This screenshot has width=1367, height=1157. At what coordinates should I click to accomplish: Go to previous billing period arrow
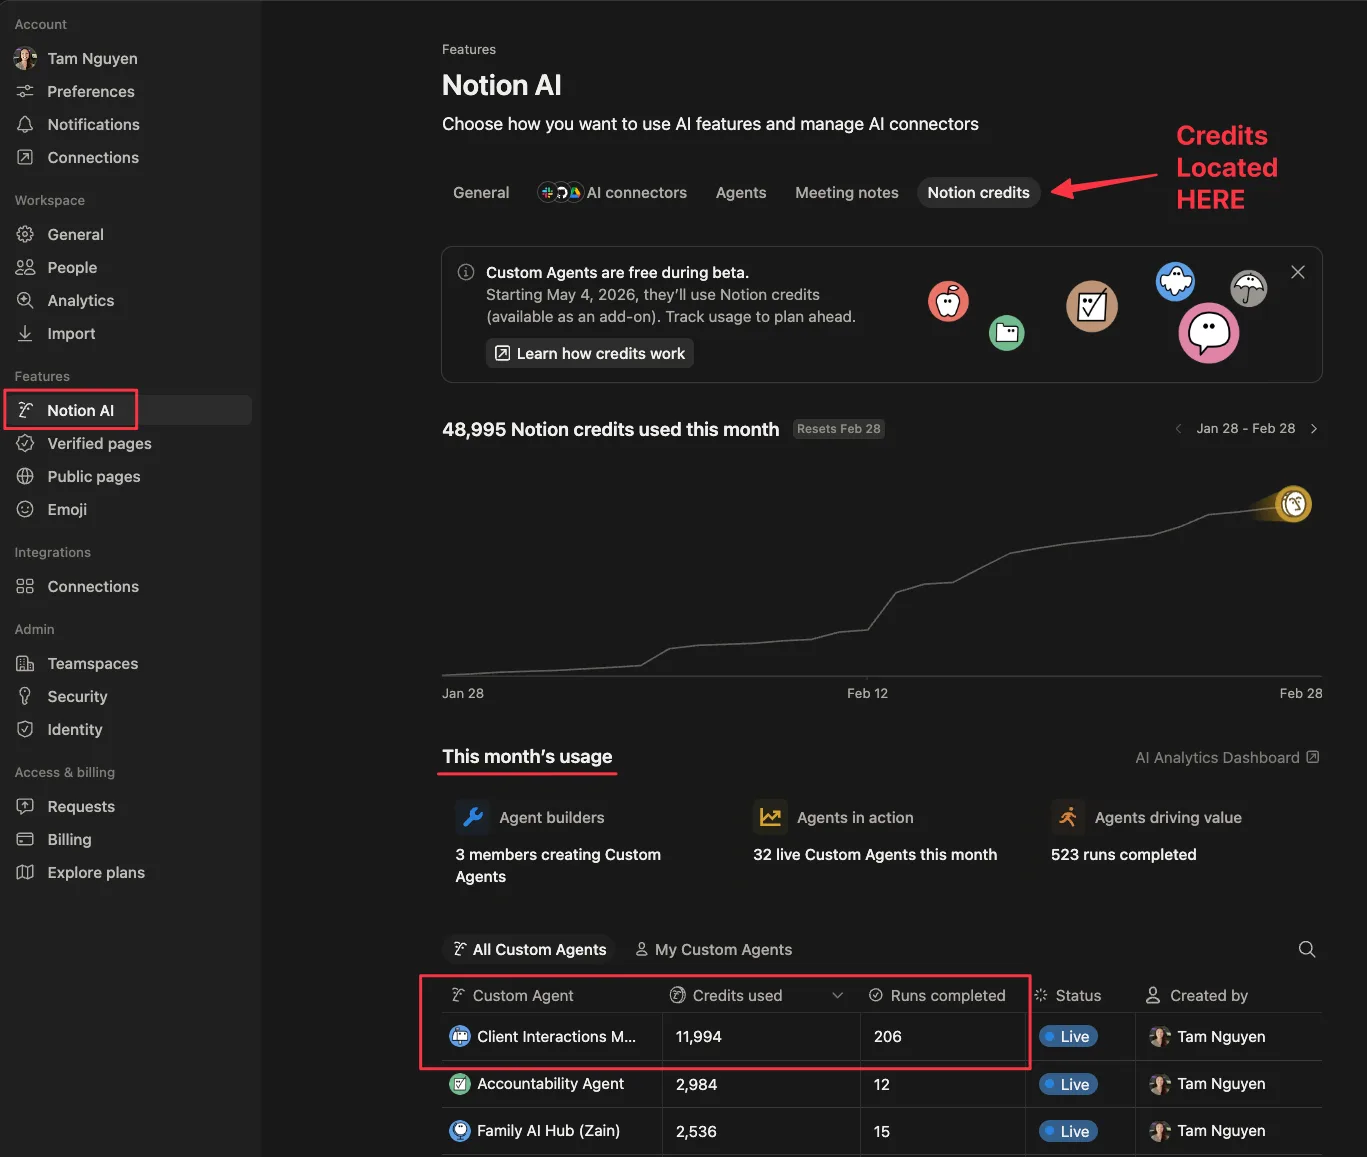pos(1178,428)
